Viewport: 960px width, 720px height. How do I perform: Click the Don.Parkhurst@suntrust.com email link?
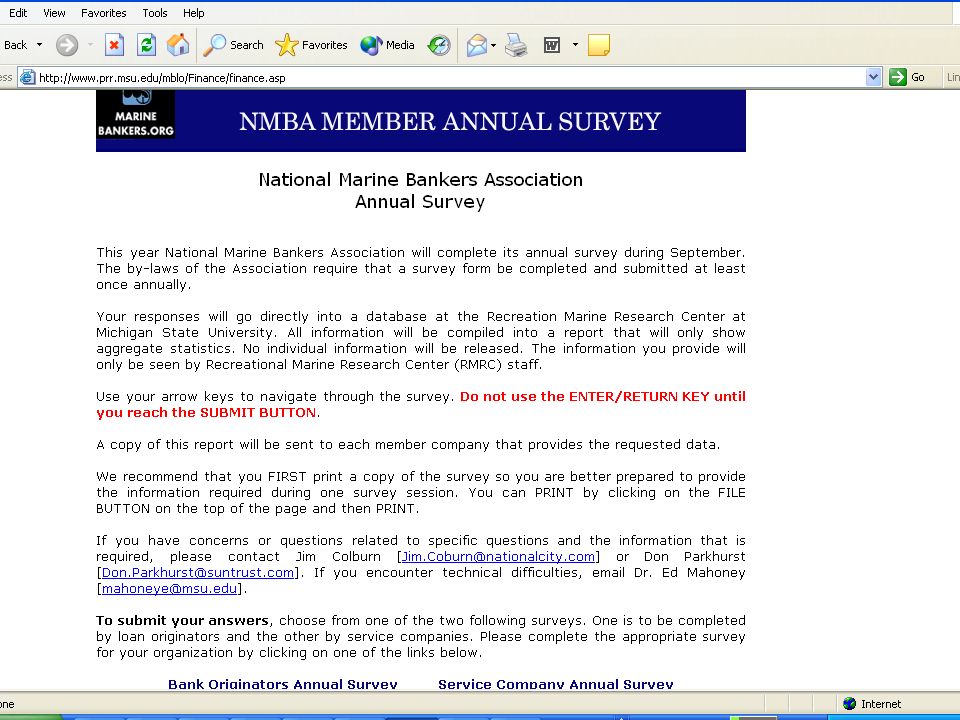click(198, 572)
